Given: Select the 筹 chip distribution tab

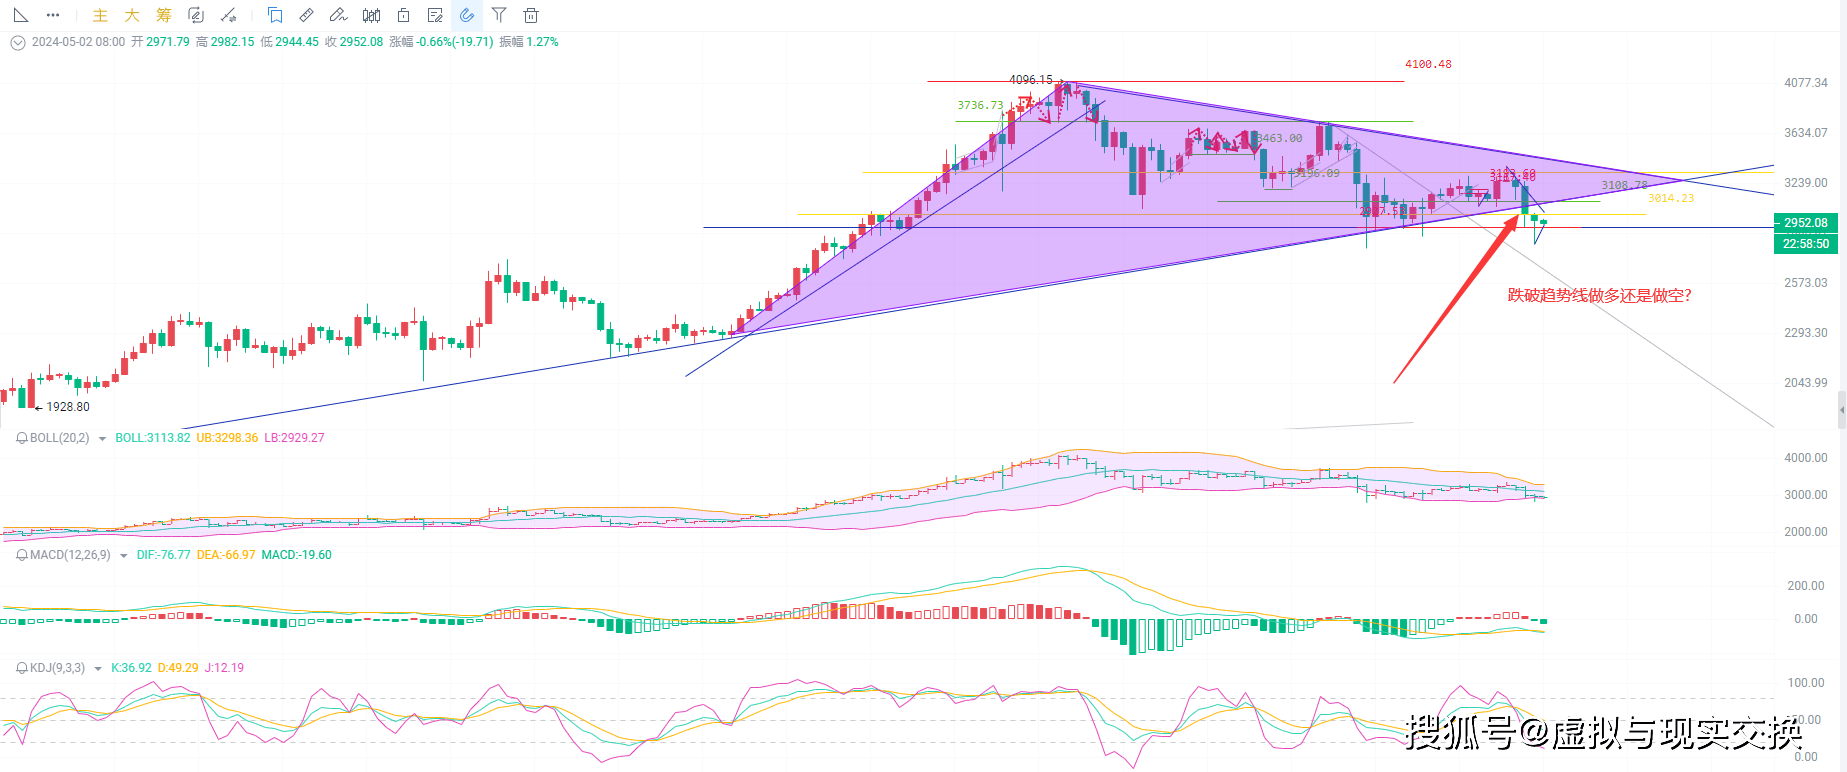Looking at the screenshot, I should (164, 15).
